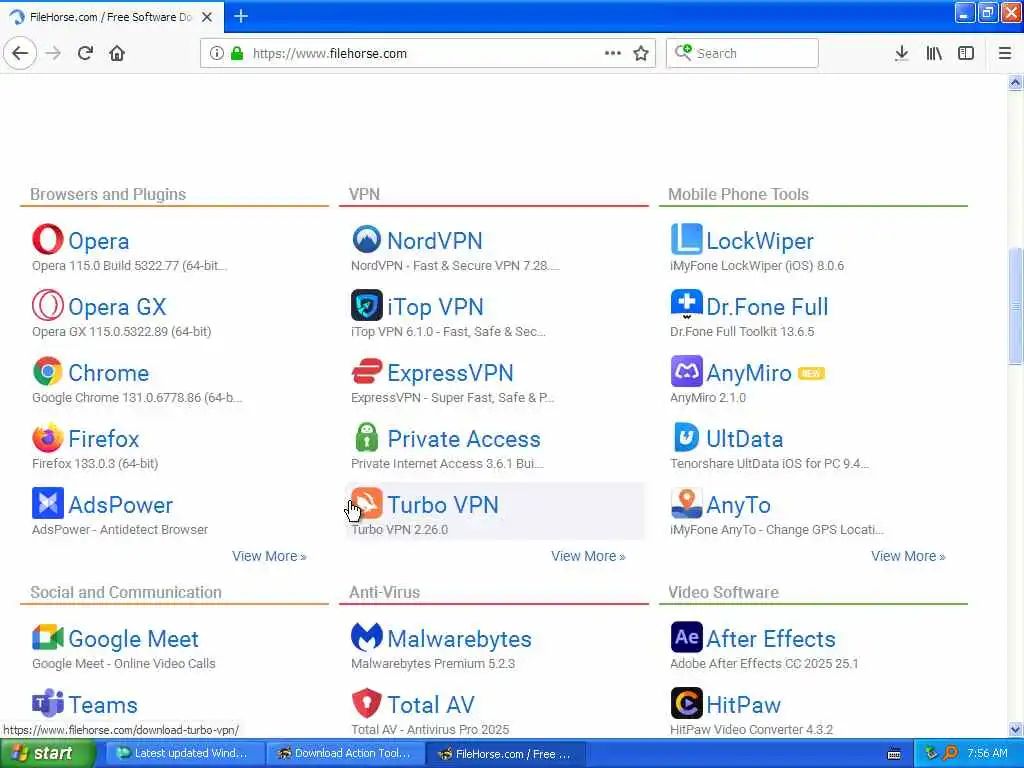The image size is (1024, 768).
Task: Open the Windows start button
Action: click(47, 754)
